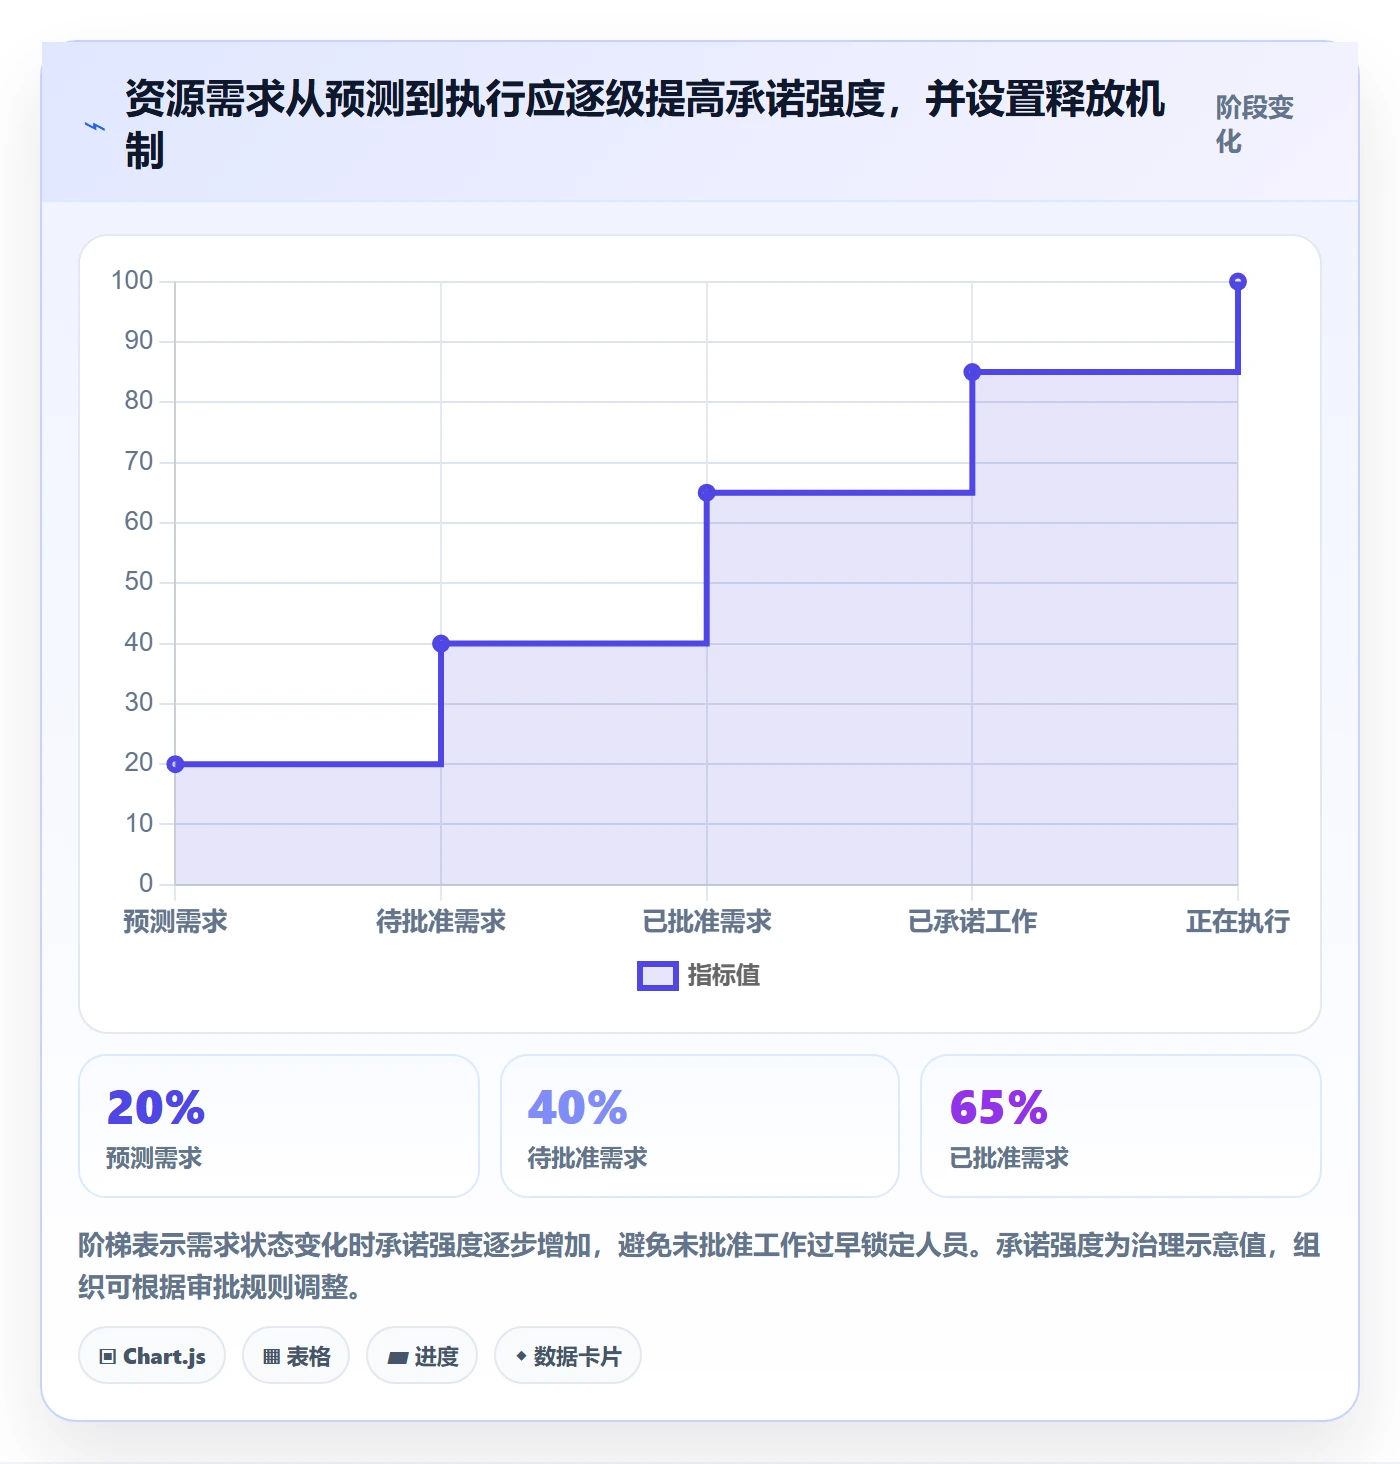Click the description paragraph starting 阶梯表示需求状态
Viewport: 1400px width, 1464px height.
pyautogui.click(x=700, y=1266)
